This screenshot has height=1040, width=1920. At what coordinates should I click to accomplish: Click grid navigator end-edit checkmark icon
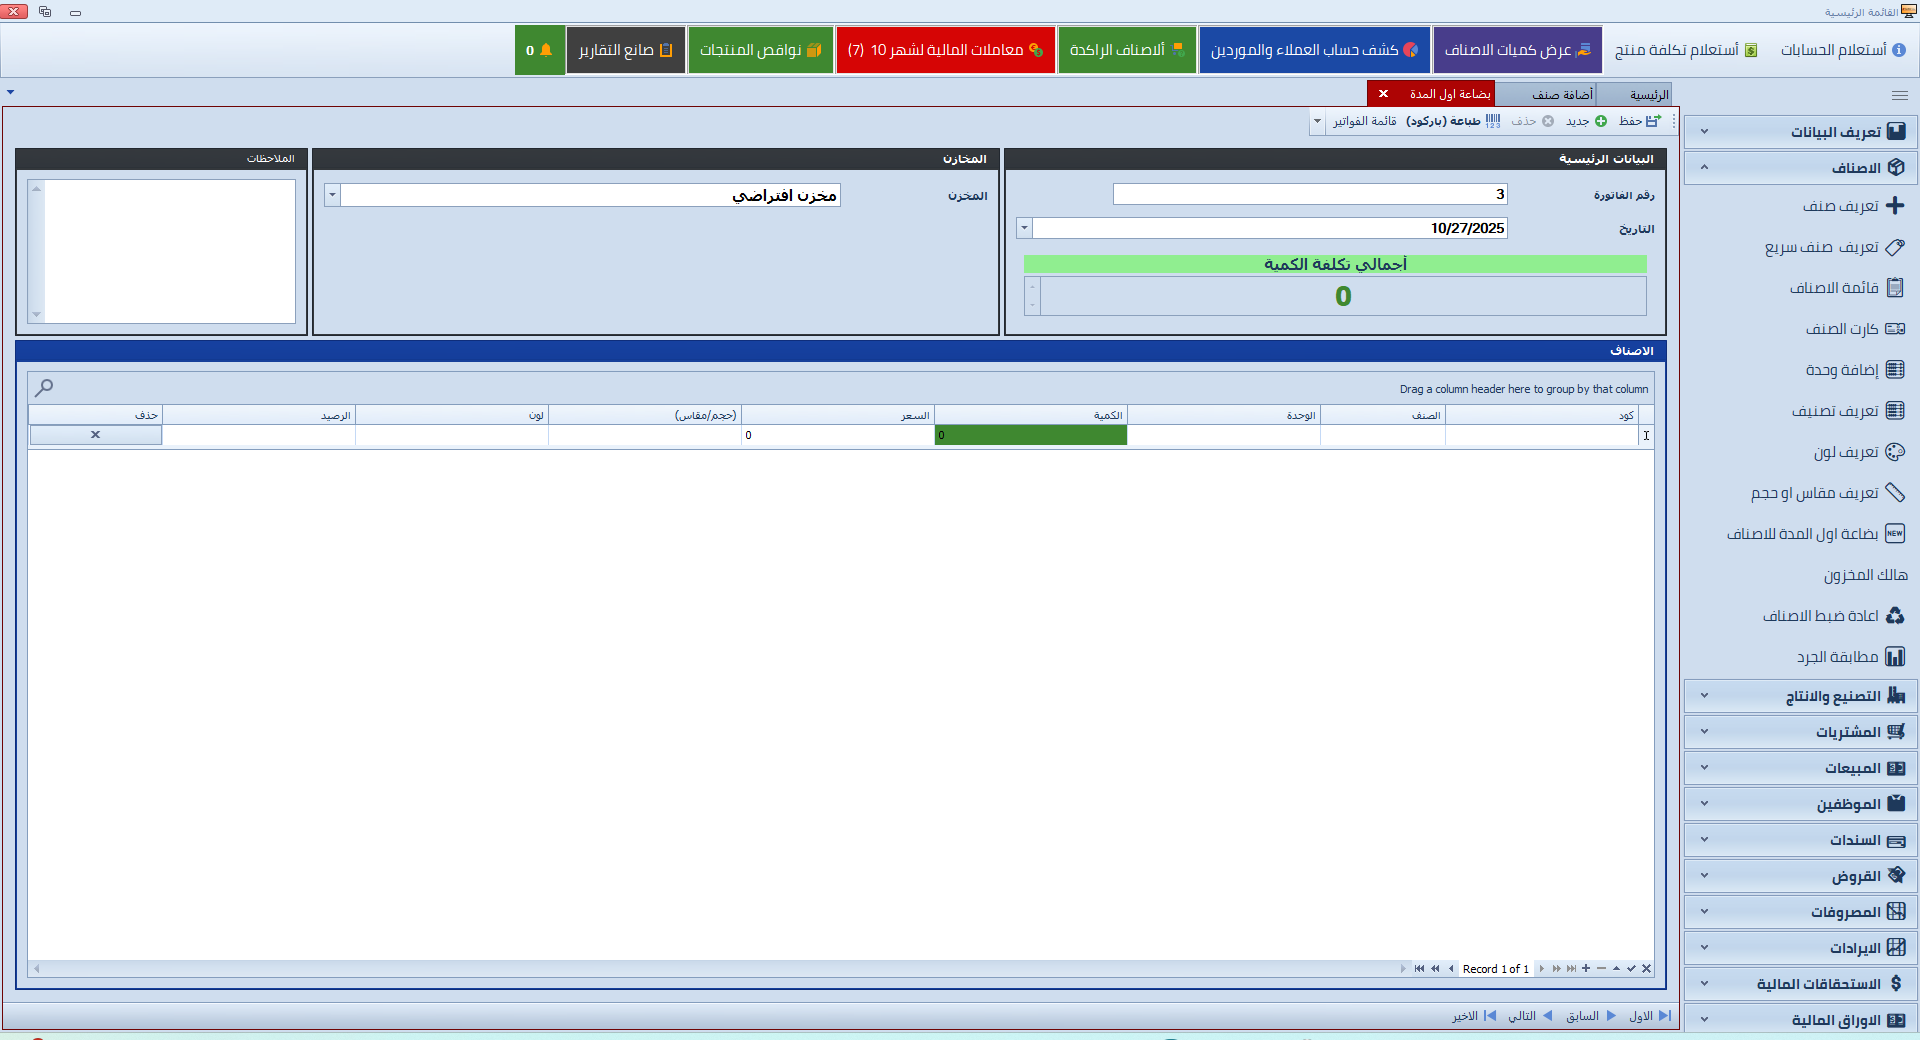pos(1631,968)
